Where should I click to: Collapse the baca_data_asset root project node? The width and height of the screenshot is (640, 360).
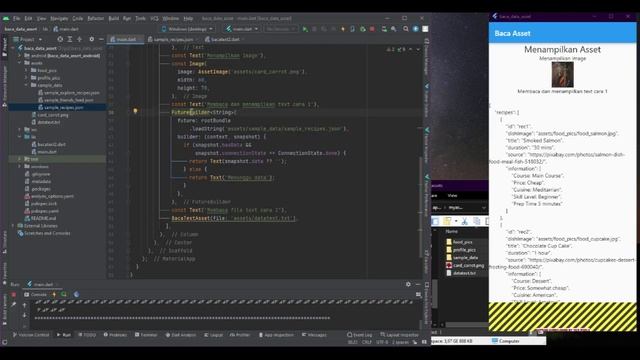(13, 48)
